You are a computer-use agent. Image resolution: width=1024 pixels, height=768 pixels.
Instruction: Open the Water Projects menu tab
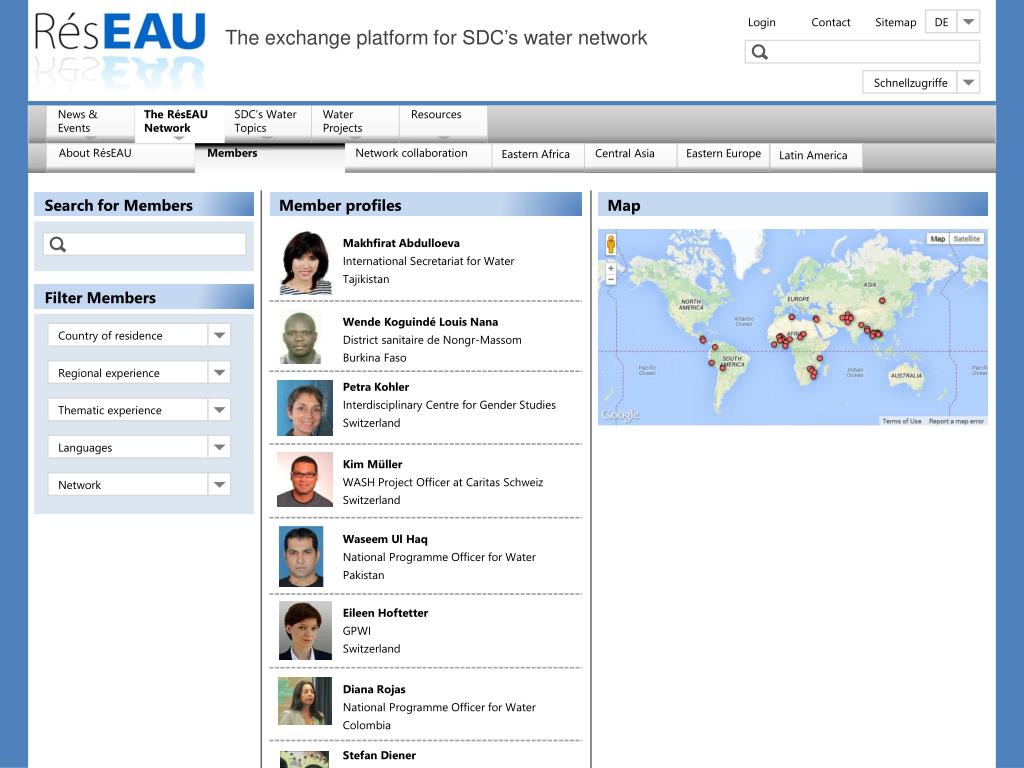point(355,121)
